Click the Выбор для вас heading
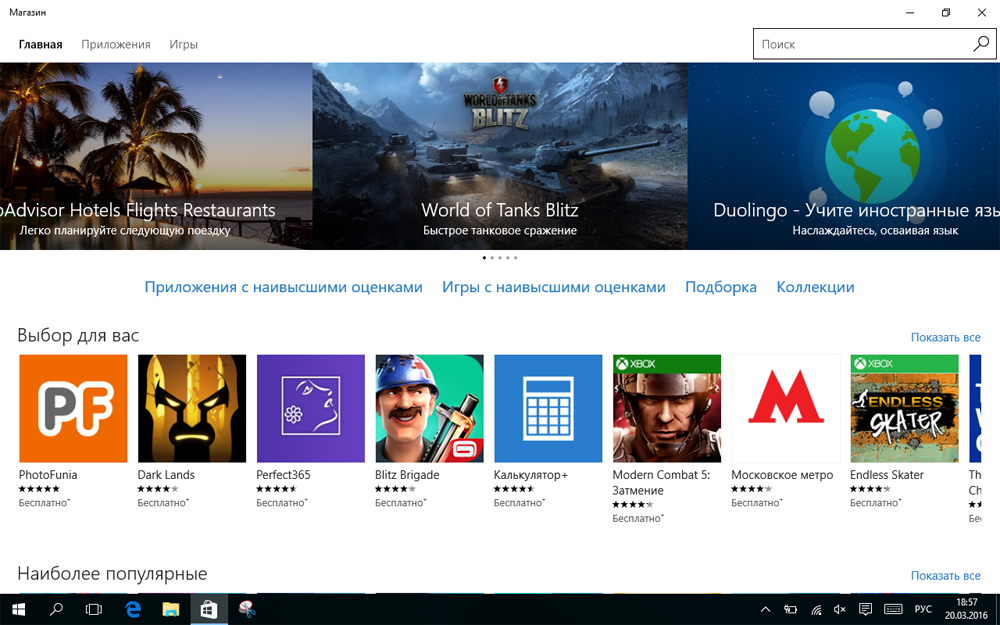1000x625 pixels. (x=78, y=335)
